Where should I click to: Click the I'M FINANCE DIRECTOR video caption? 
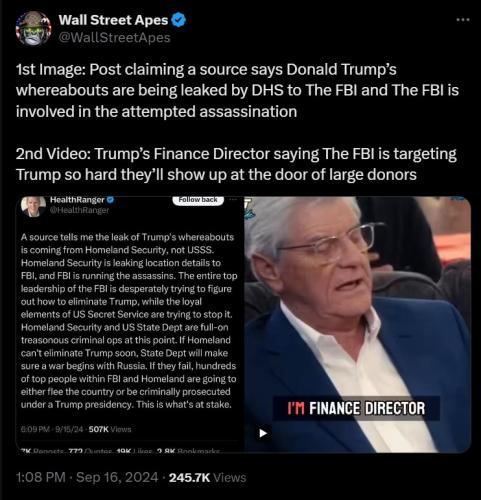[356, 408]
